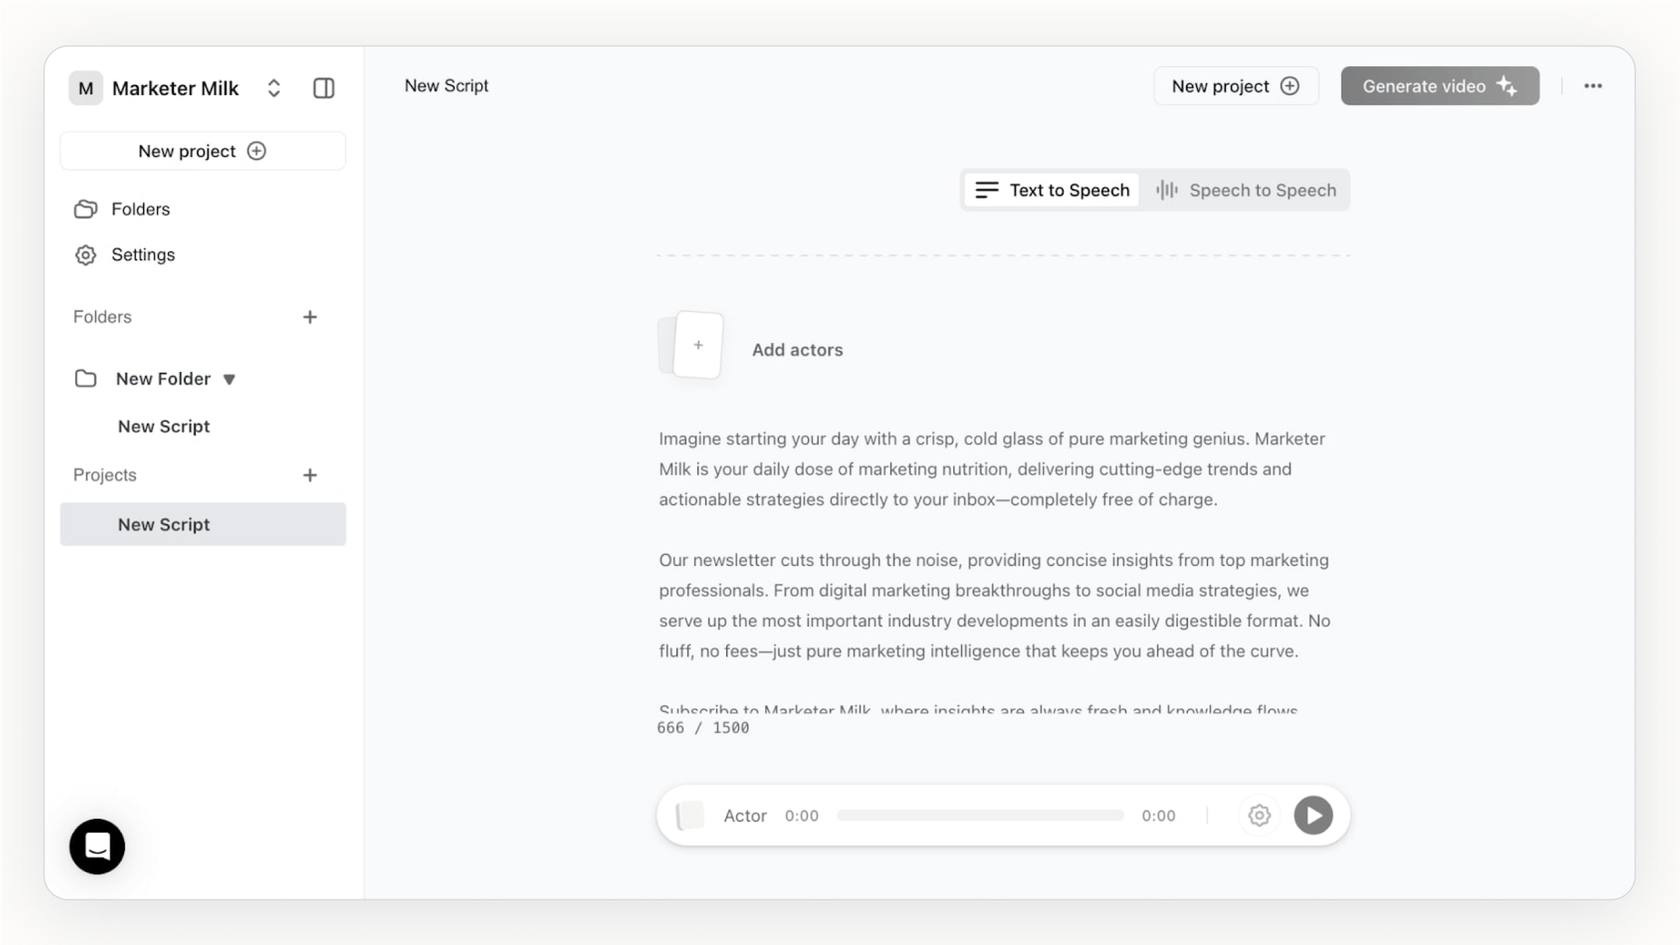1680x945 pixels.
Task: Click inside the script text area
Action: pyautogui.click(x=990, y=560)
